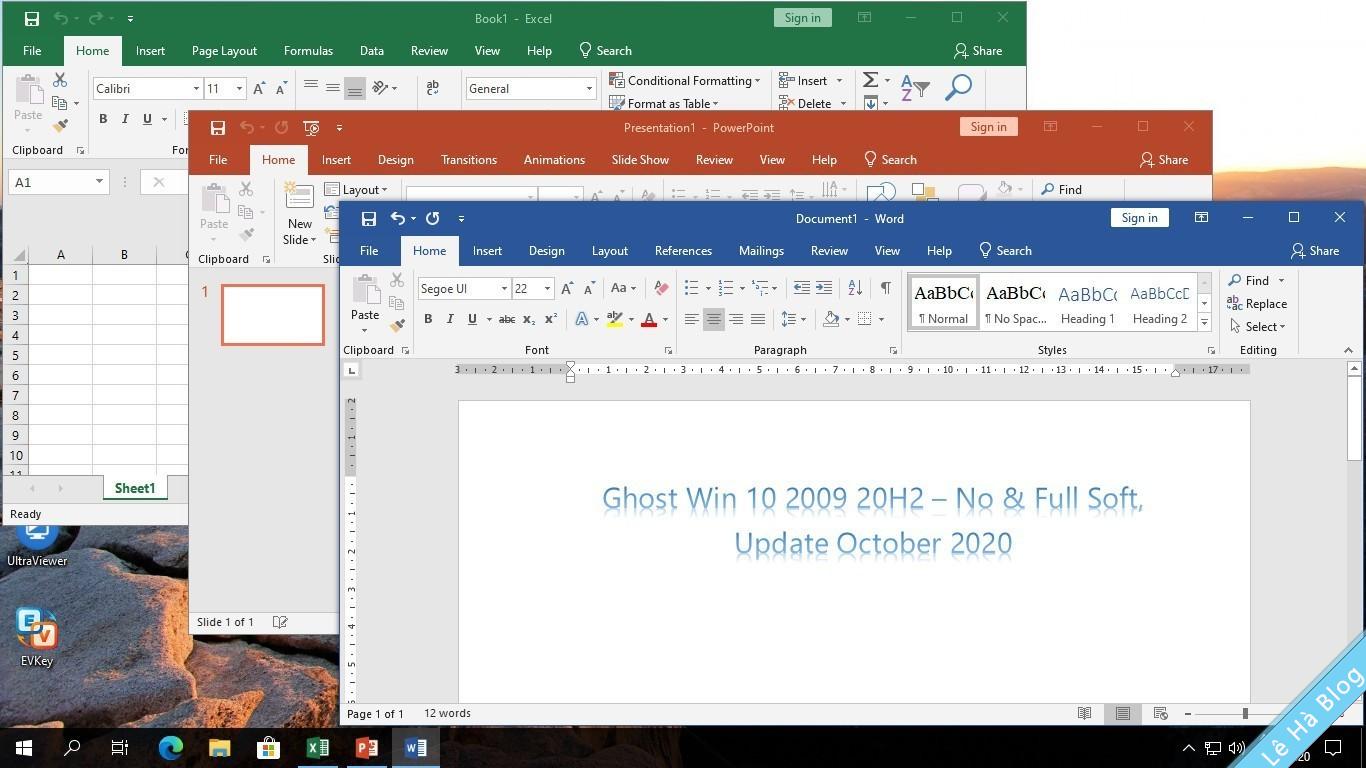
Task: Open PowerPoint Layout dropdown
Action: [356, 189]
